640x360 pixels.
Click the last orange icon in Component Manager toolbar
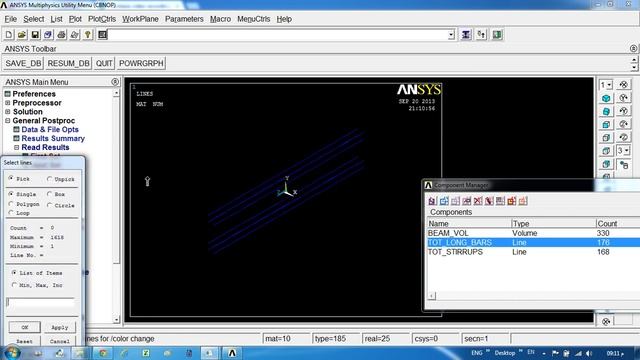coord(523,201)
